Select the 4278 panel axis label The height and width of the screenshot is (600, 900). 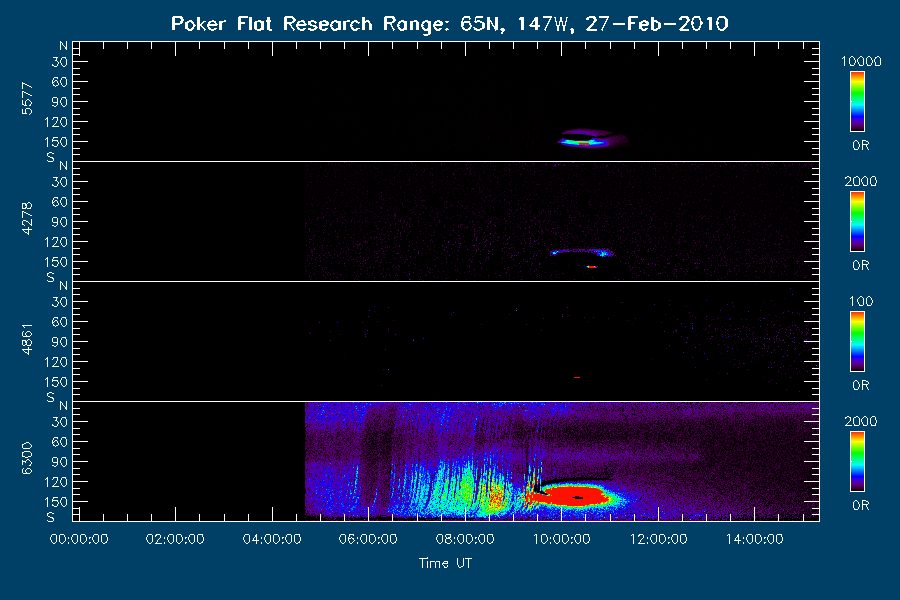(x=27, y=219)
